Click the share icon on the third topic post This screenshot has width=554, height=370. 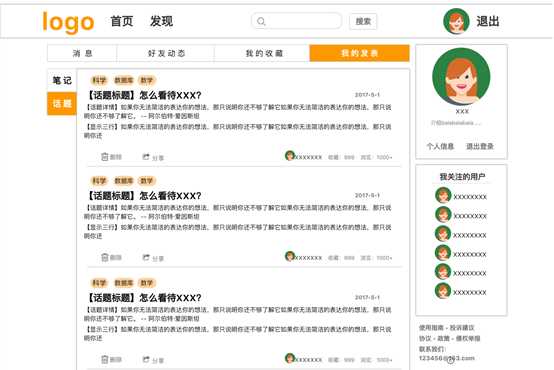click(x=146, y=359)
